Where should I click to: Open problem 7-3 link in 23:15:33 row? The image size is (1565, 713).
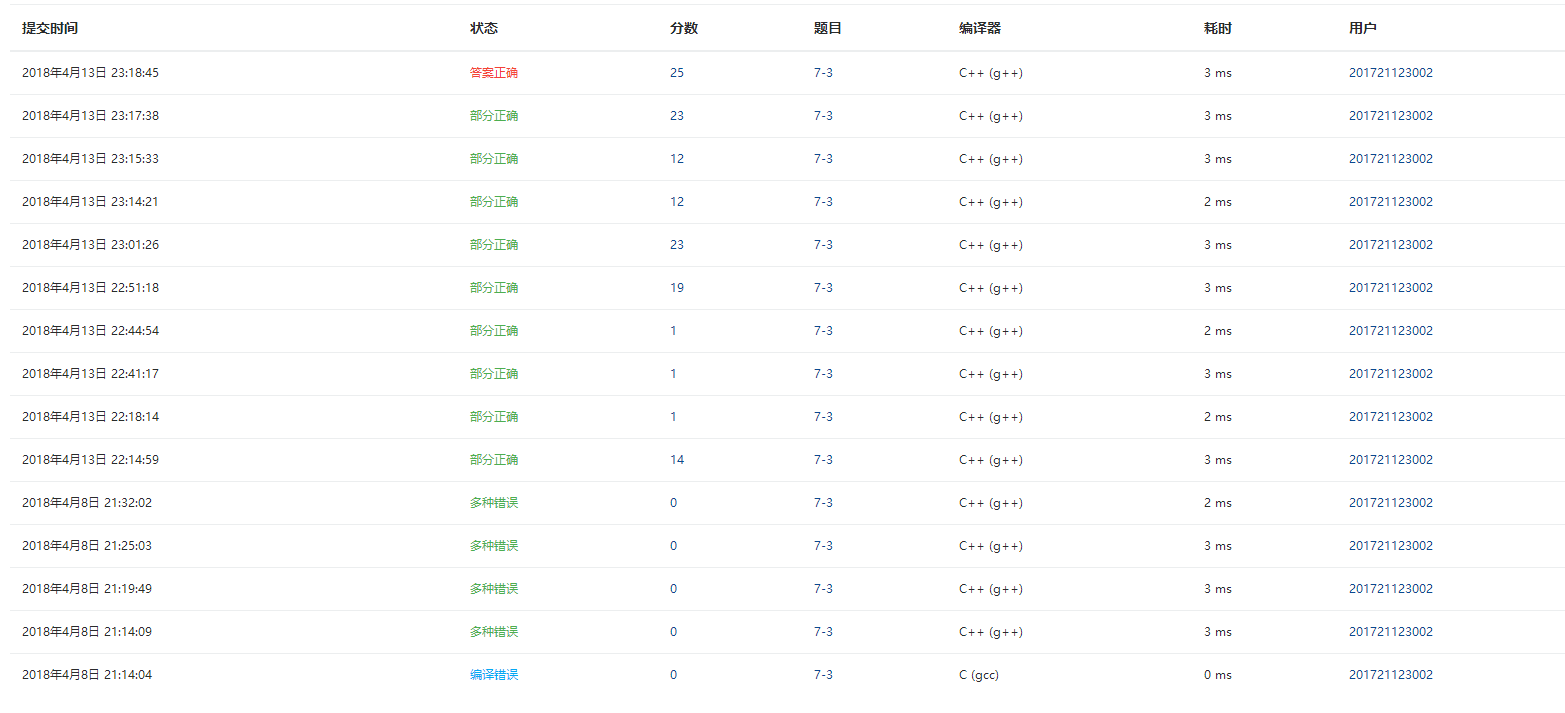pos(823,159)
